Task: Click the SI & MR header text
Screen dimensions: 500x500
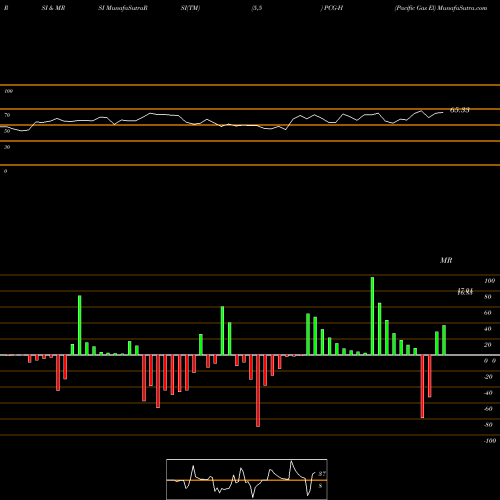Action: coord(53,8)
